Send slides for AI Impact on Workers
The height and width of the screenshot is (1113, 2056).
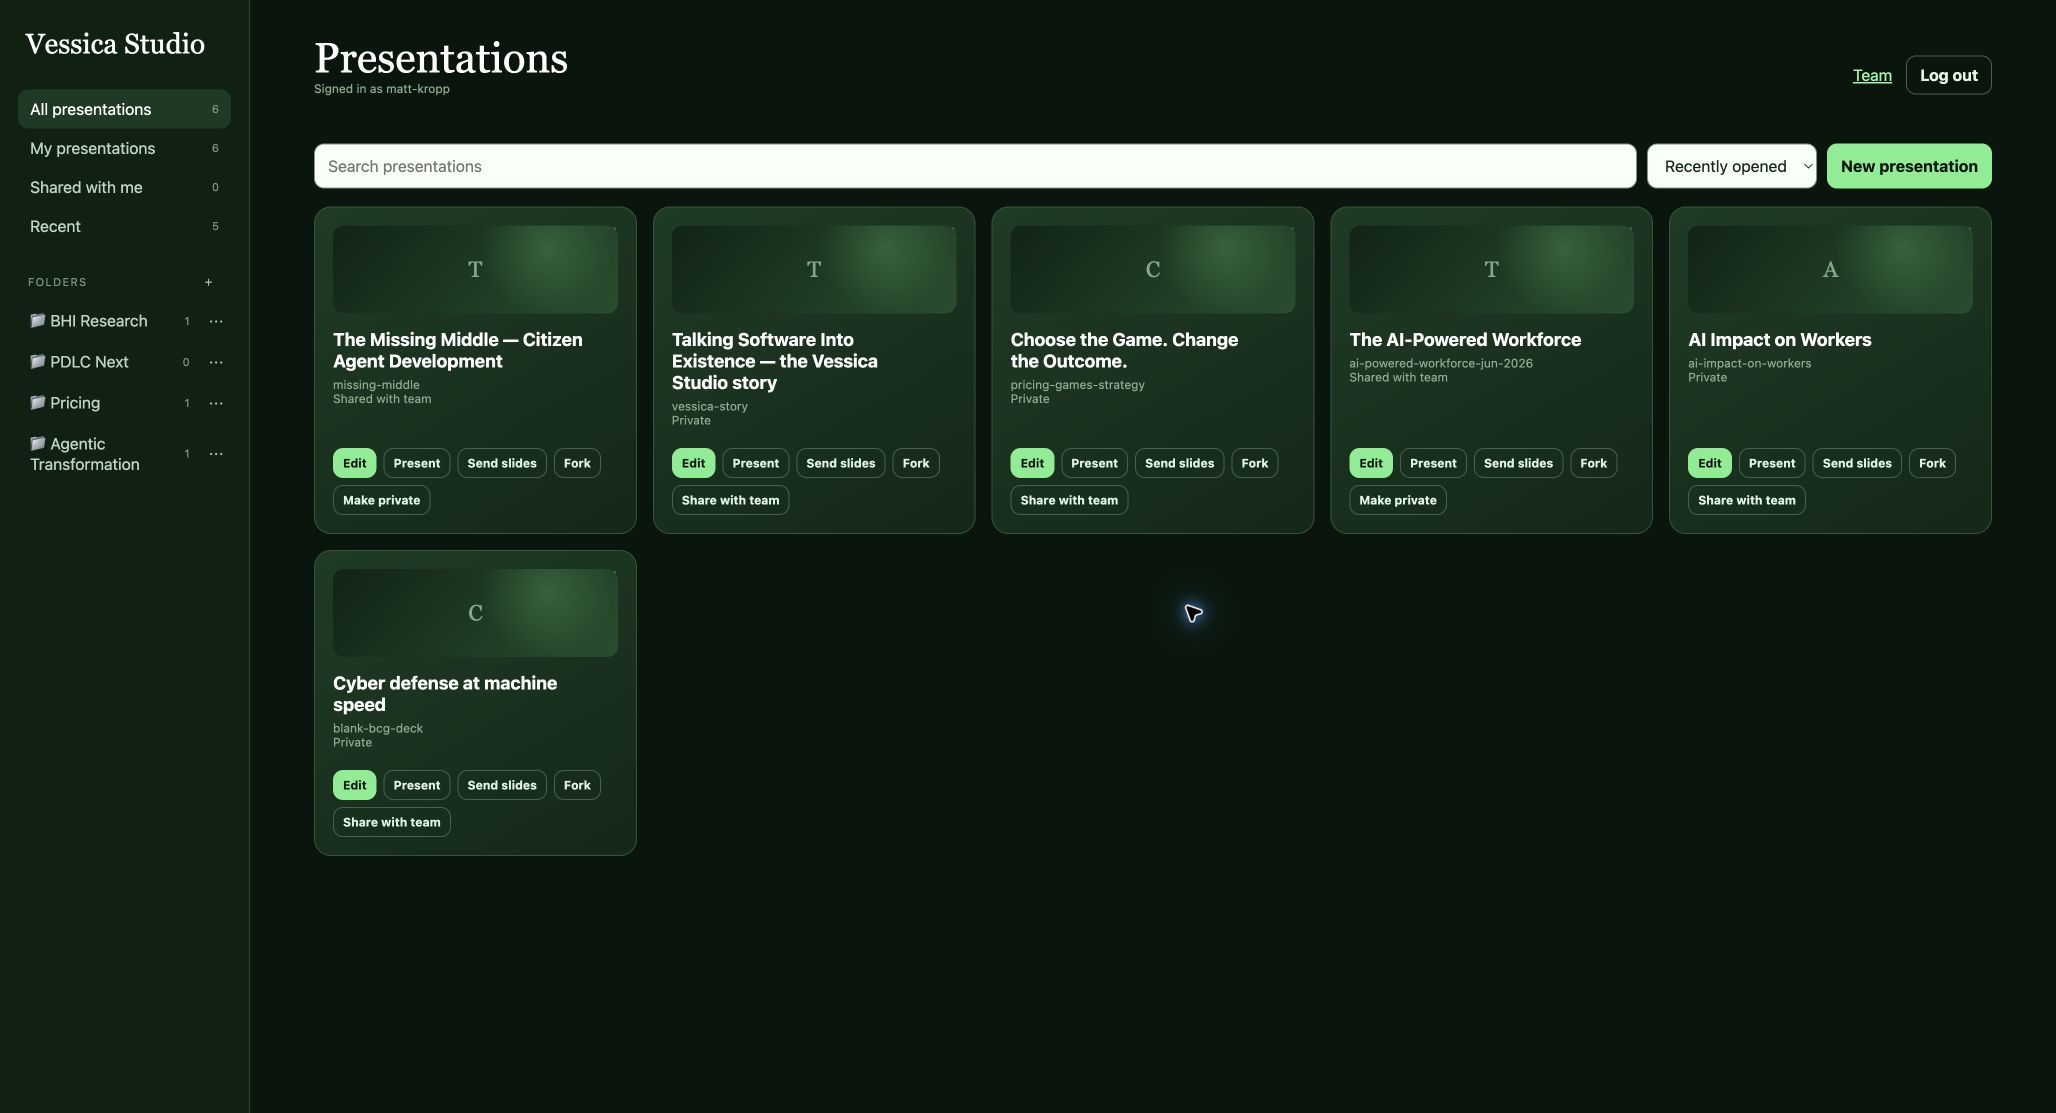pyautogui.click(x=1857, y=463)
